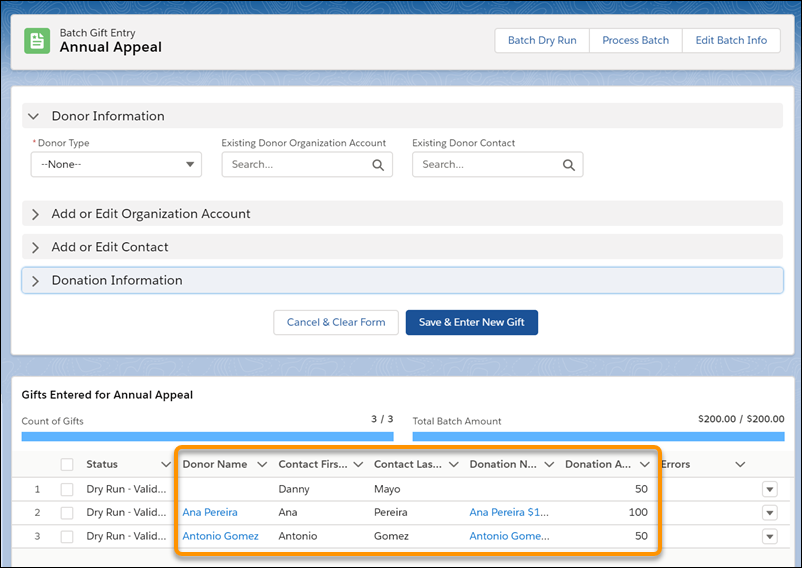Open the Donor Type dropdown

116,164
